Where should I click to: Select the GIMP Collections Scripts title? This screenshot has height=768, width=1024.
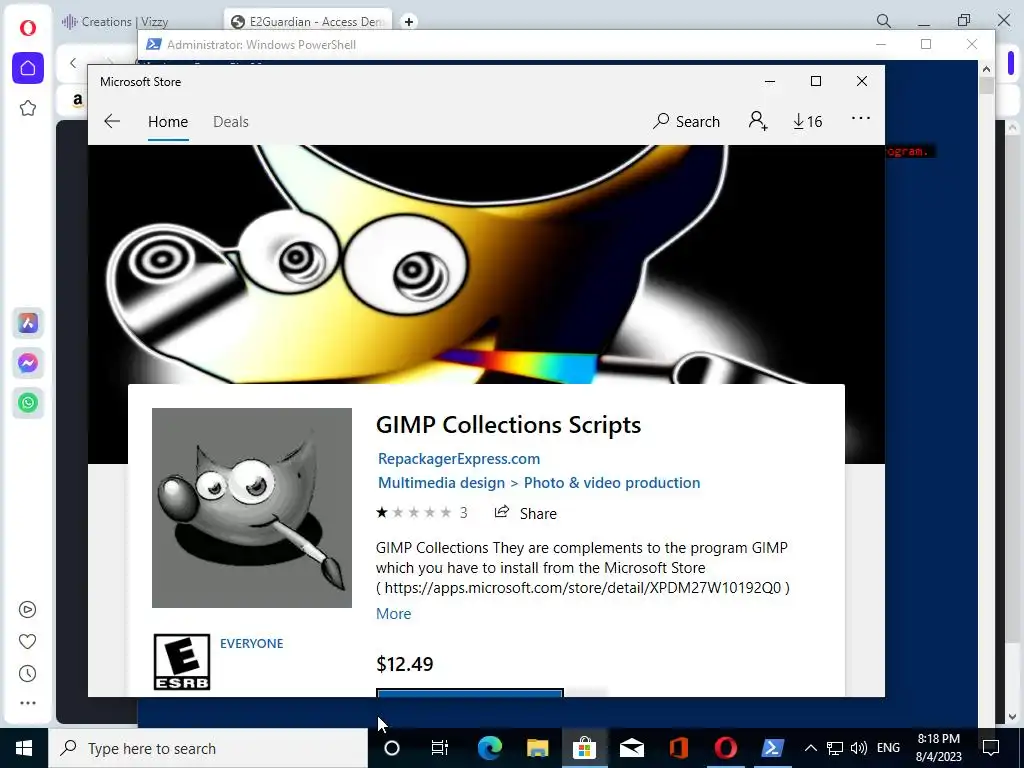(x=508, y=424)
